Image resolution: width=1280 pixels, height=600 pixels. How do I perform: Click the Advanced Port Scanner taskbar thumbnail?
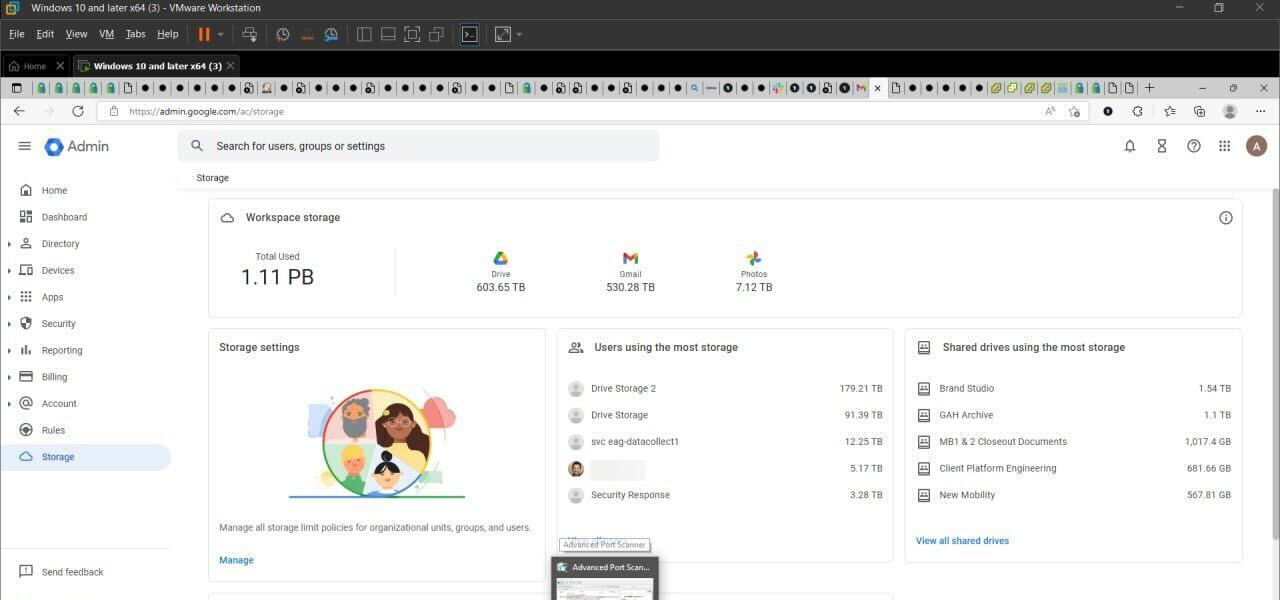click(x=605, y=579)
